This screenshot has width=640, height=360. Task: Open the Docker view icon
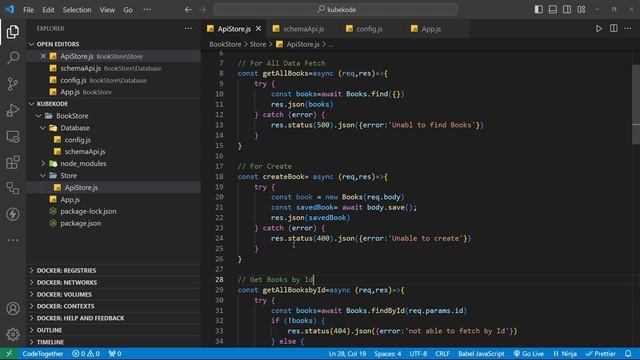pos(13,188)
